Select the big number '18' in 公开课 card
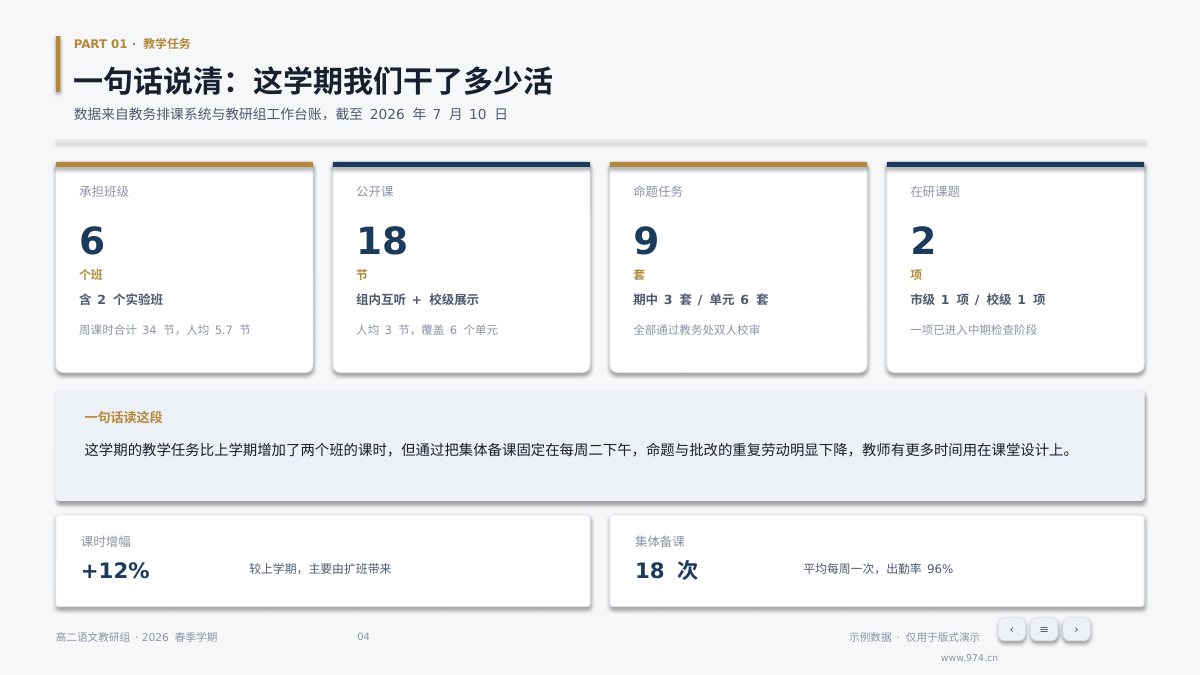Image resolution: width=1200 pixels, height=675 pixels. 382,241
